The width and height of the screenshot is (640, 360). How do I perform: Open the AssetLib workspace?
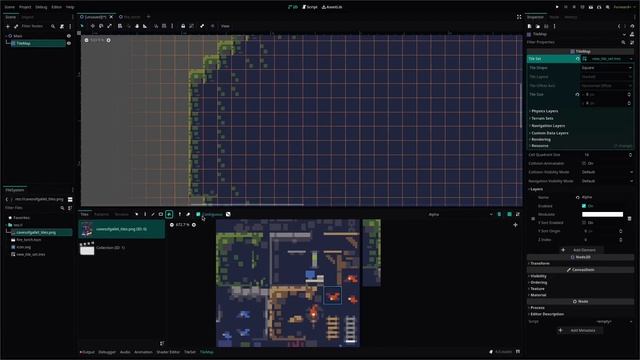[x=332, y=7]
